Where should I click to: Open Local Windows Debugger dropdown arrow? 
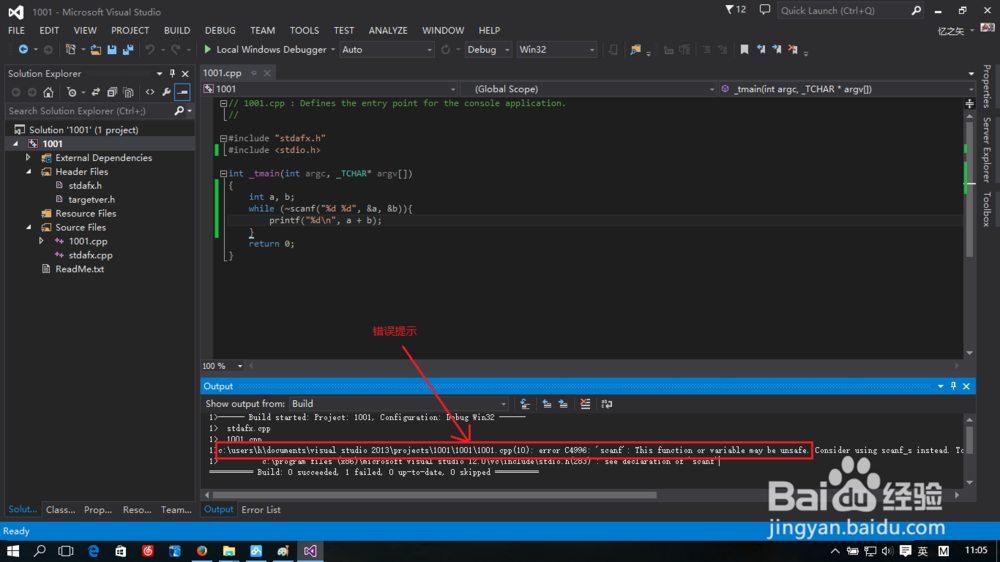[333, 50]
